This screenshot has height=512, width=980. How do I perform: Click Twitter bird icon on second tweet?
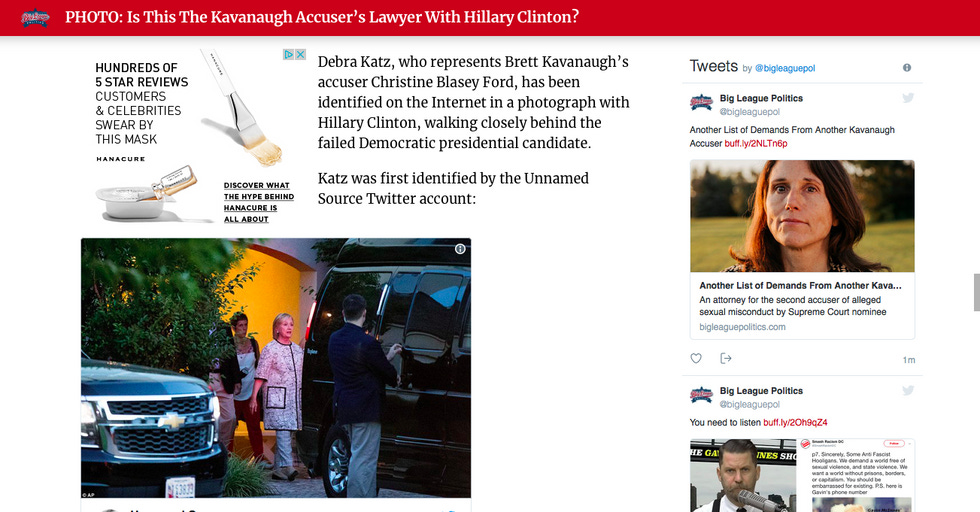pyautogui.click(x=908, y=390)
